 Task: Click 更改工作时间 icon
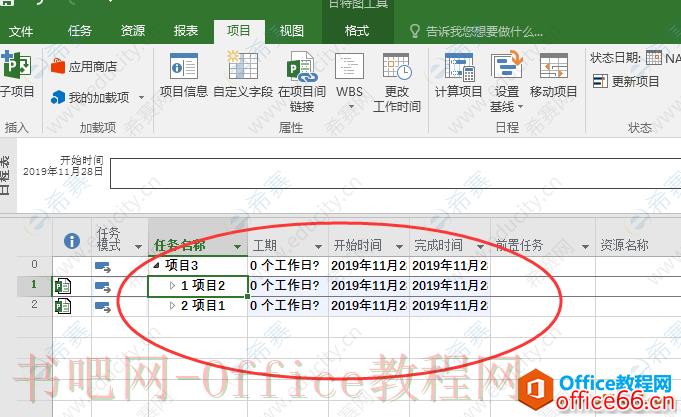click(397, 66)
